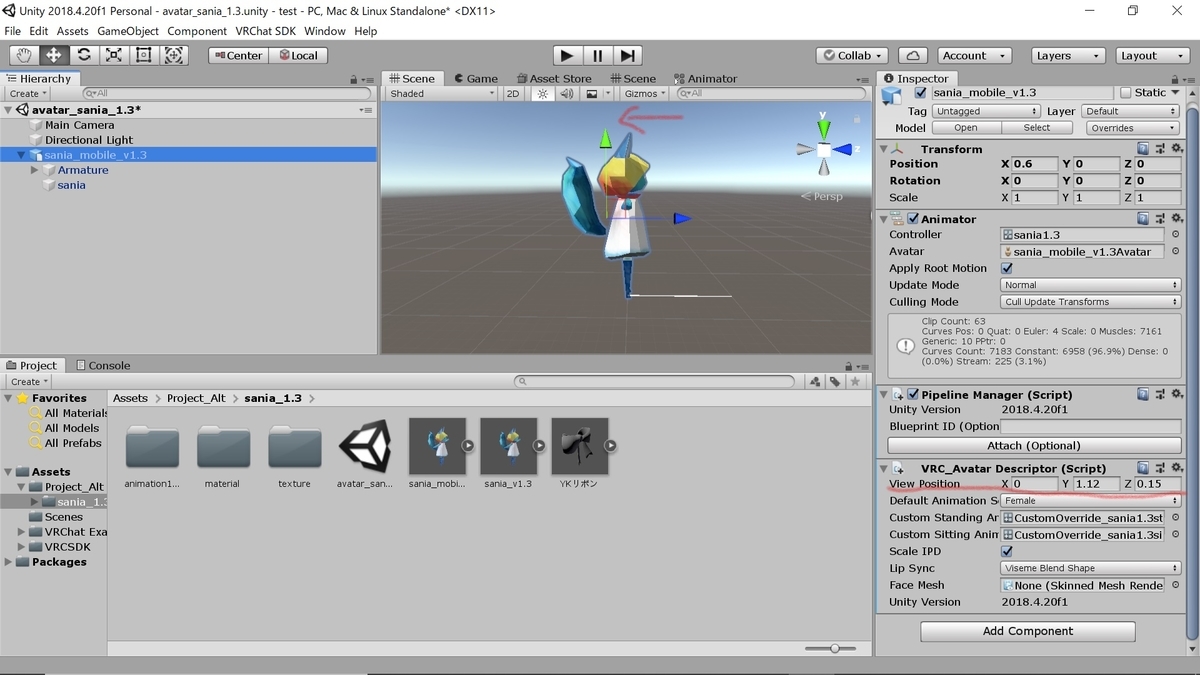The height and width of the screenshot is (675, 1200).
Task: Switch to the Asset Store tab
Action: pyautogui.click(x=555, y=78)
